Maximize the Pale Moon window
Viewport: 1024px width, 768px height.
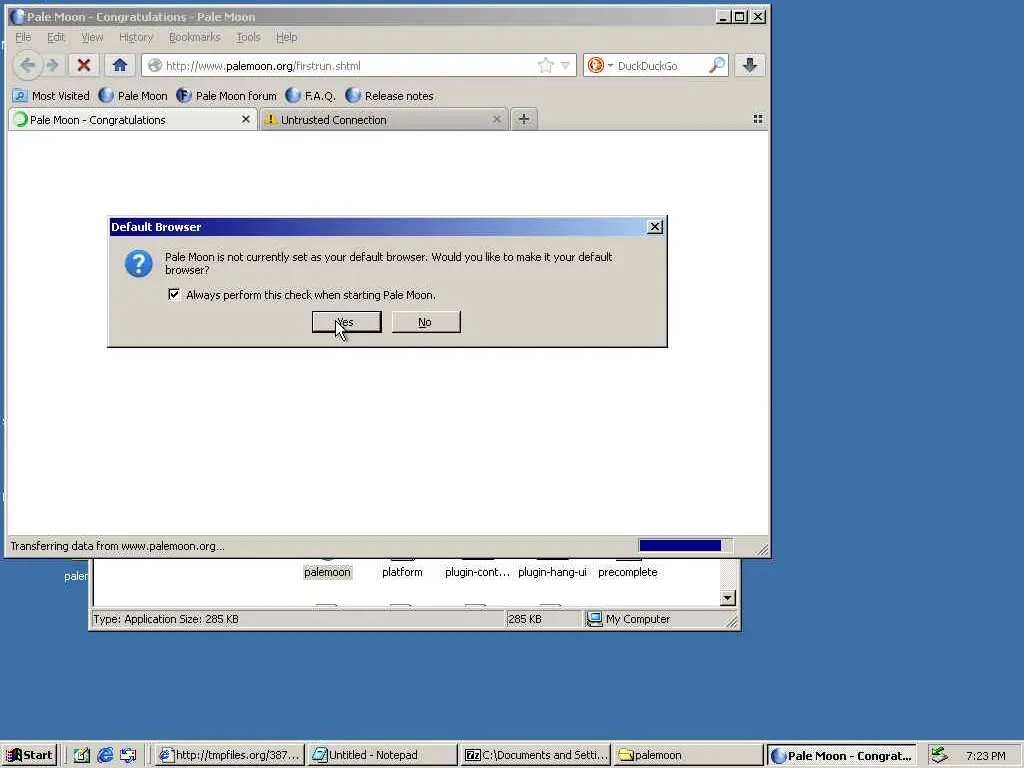[x=739, y=17]
